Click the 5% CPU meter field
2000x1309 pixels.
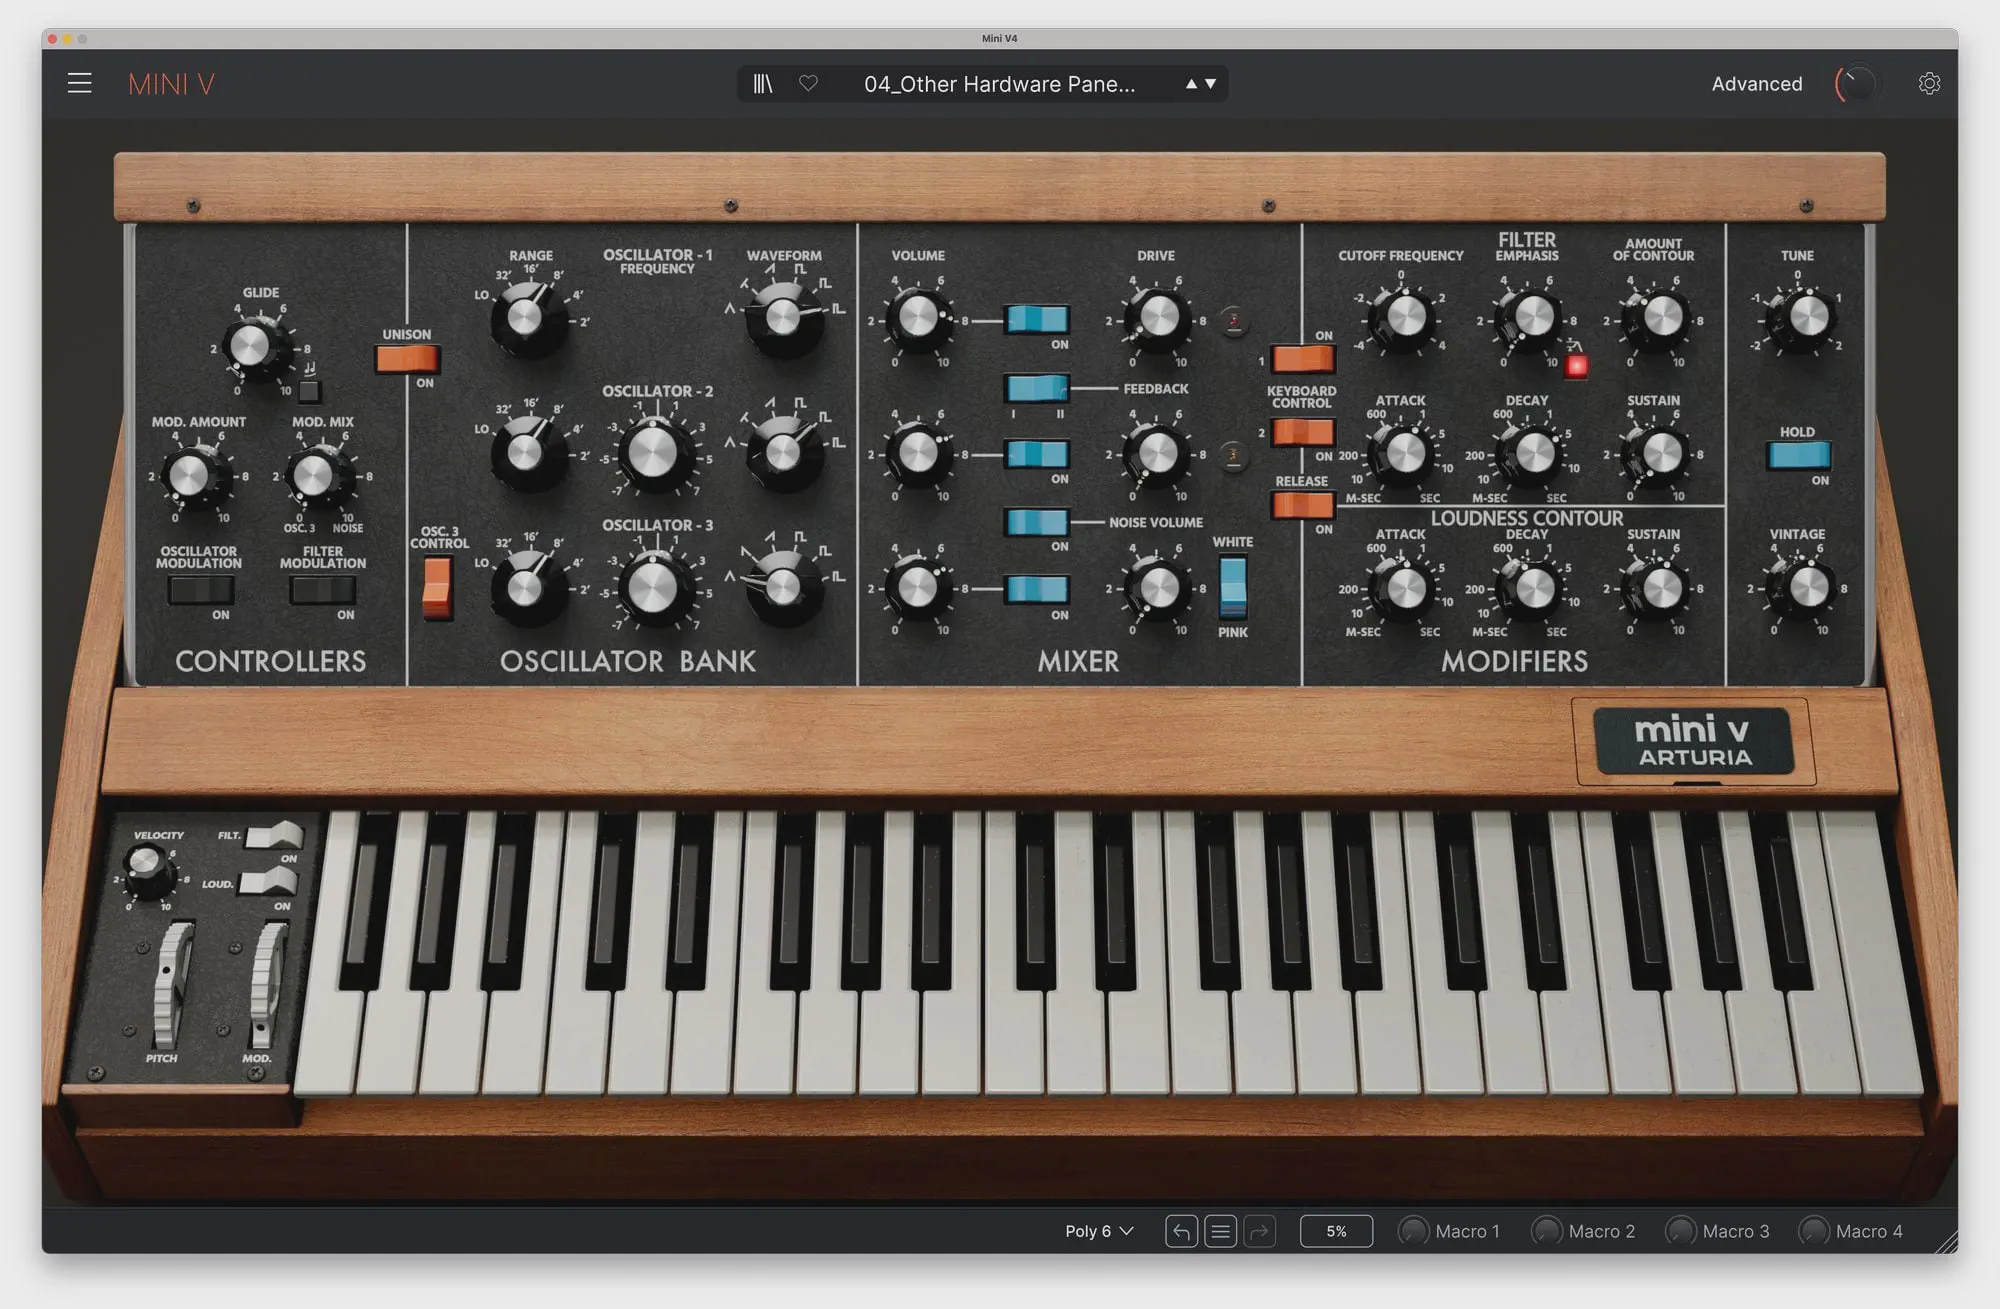(1336, 1231)
